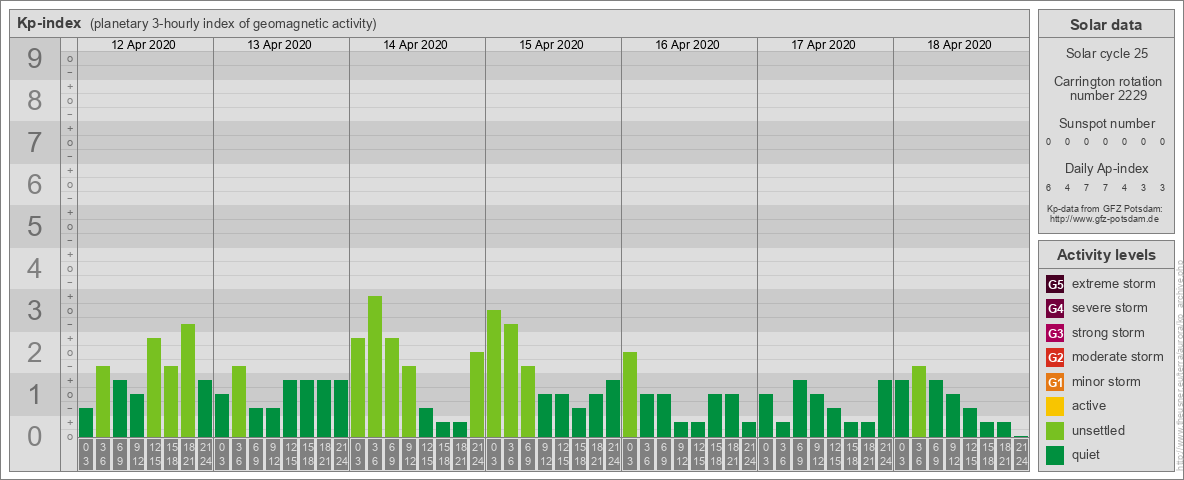Click the 'quiet' legend label
This screenshot has height=480, width=1184.
(x=1086, y=454)
